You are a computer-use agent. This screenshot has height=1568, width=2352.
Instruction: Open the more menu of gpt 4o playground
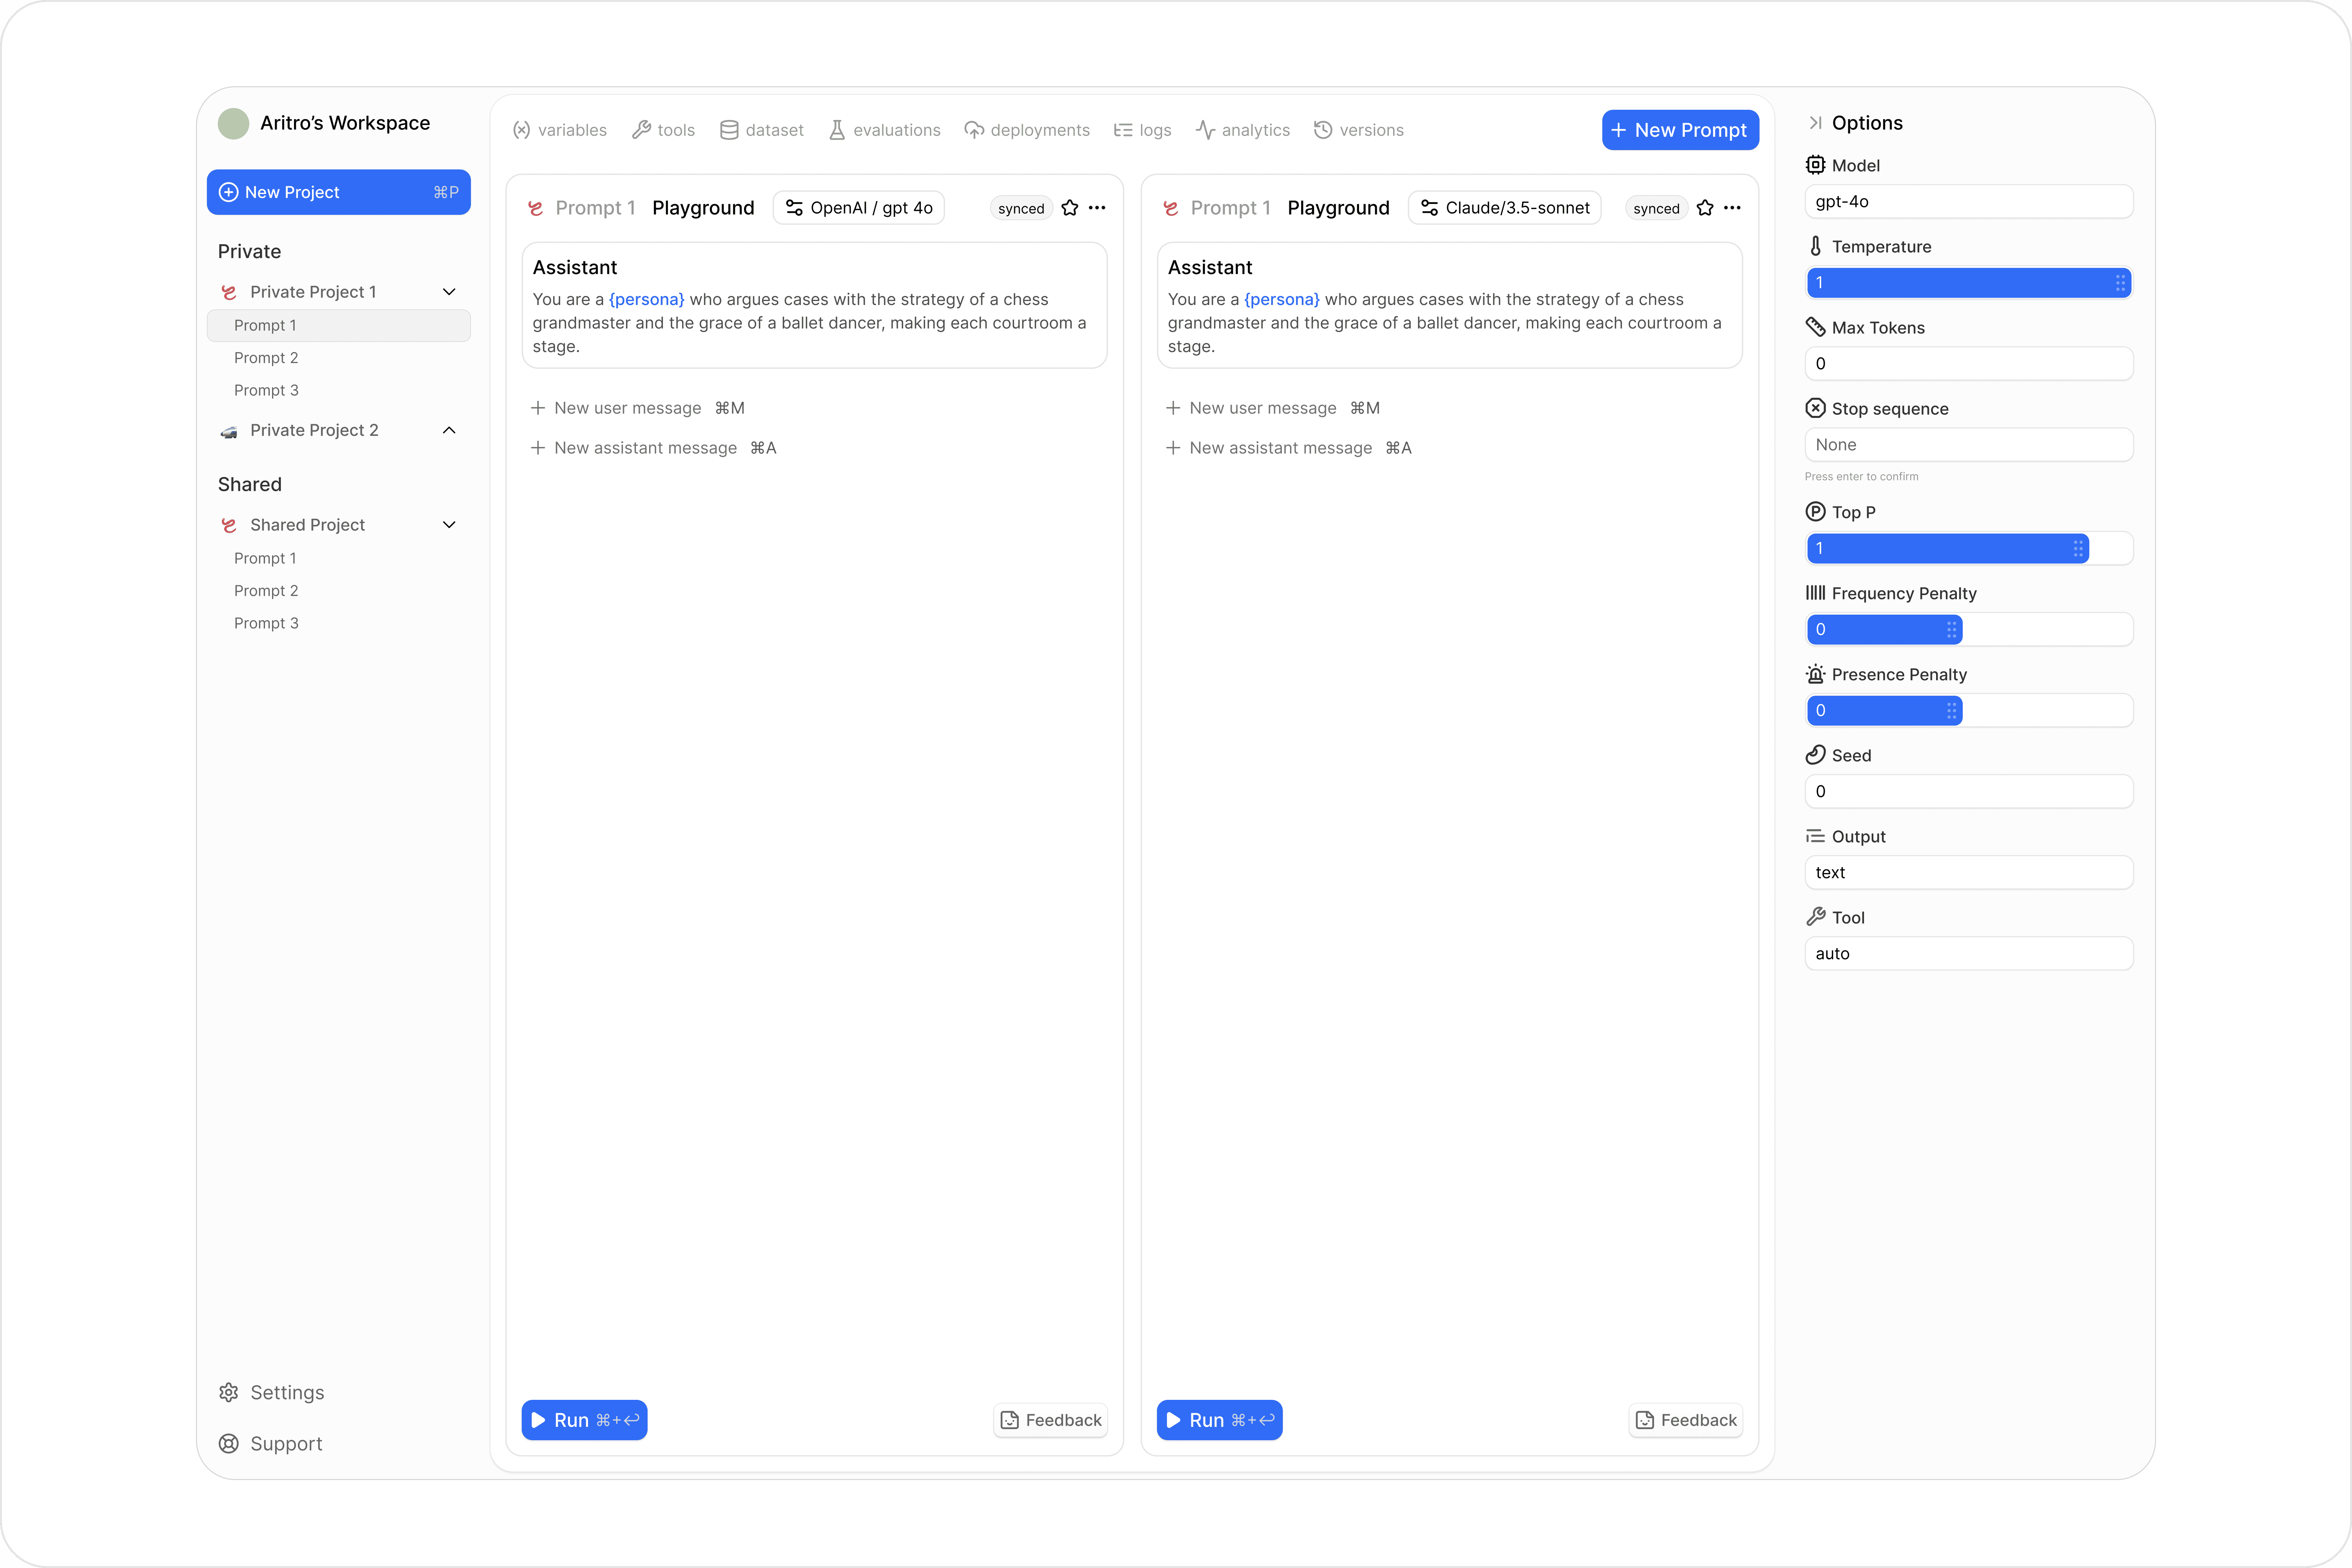tap(1097, 208)
